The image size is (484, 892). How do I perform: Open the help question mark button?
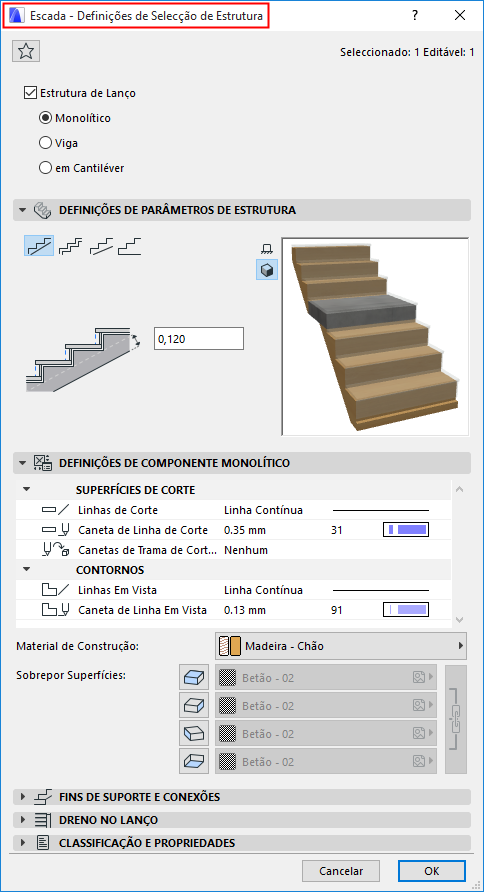click(x=416, y=15)
